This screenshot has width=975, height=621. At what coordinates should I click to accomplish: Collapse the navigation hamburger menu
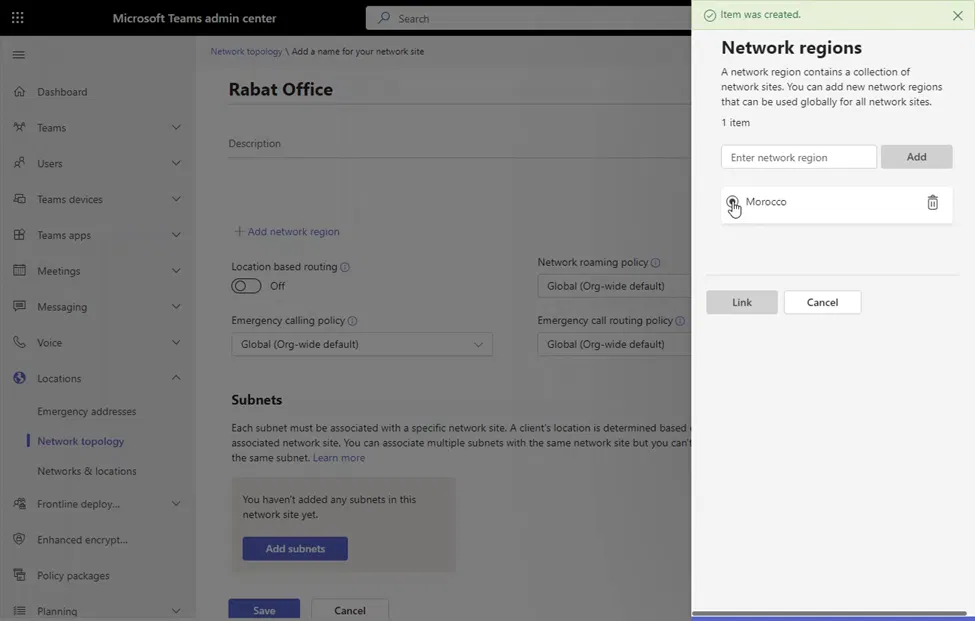pos(18,55)
